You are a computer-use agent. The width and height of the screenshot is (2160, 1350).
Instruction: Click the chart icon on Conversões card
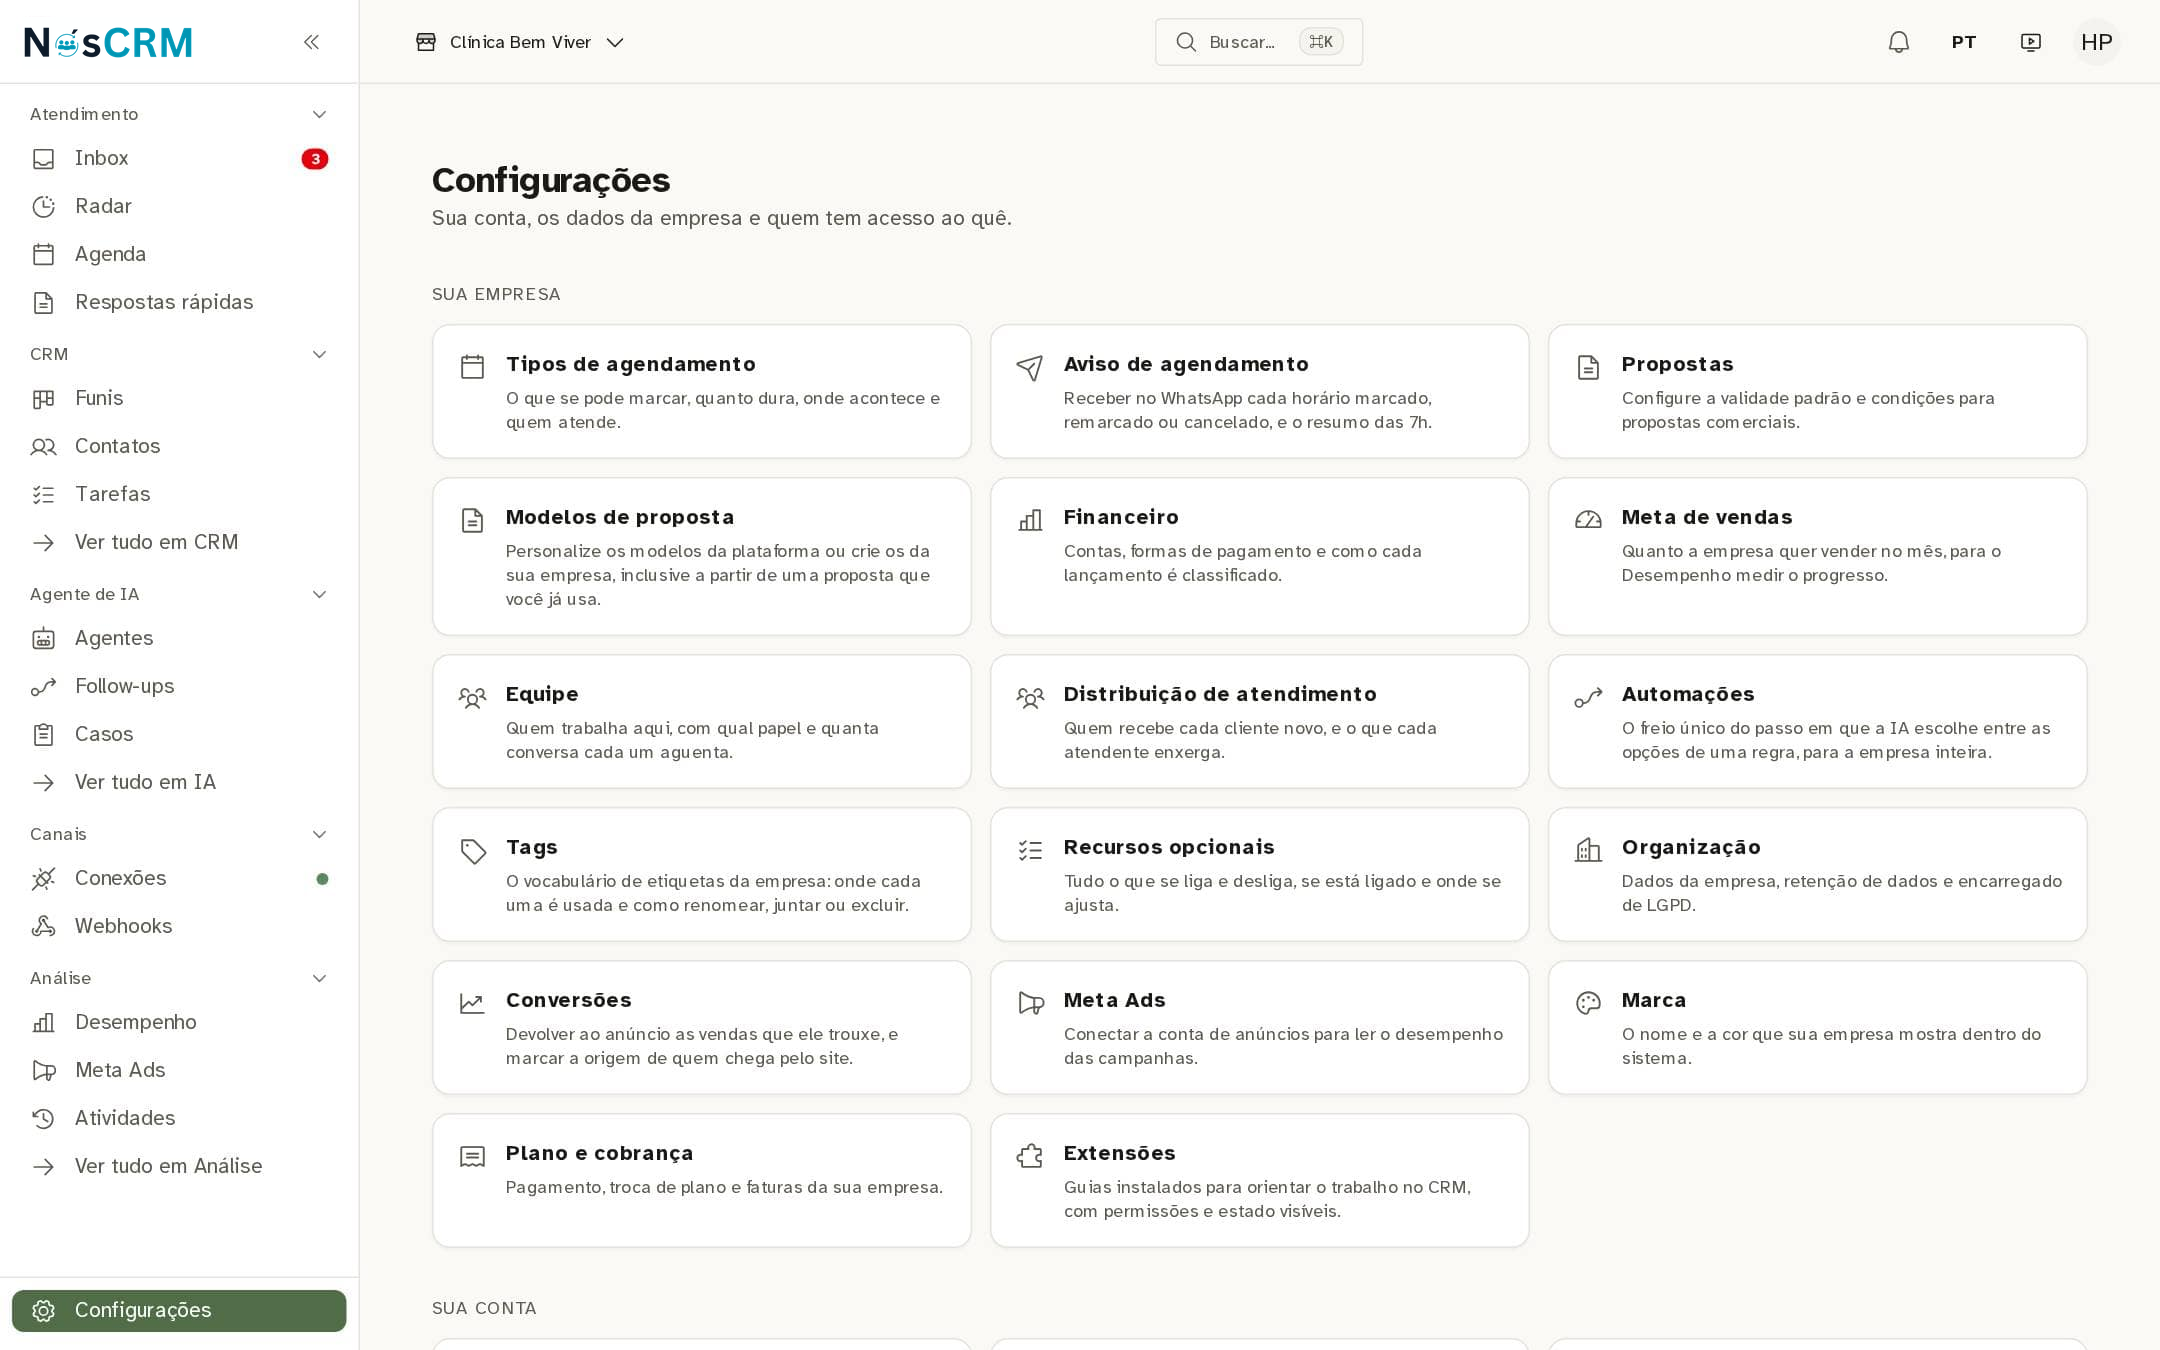(472, 1003)
